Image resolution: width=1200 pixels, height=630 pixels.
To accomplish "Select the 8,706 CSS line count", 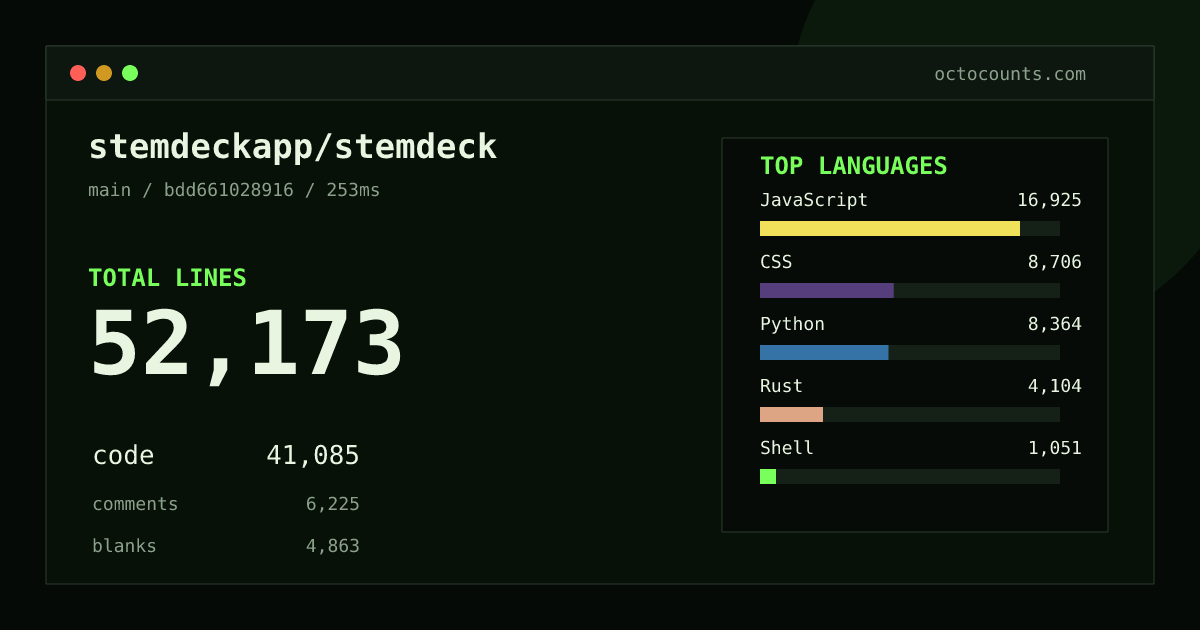I will (x=1055, y=262).
